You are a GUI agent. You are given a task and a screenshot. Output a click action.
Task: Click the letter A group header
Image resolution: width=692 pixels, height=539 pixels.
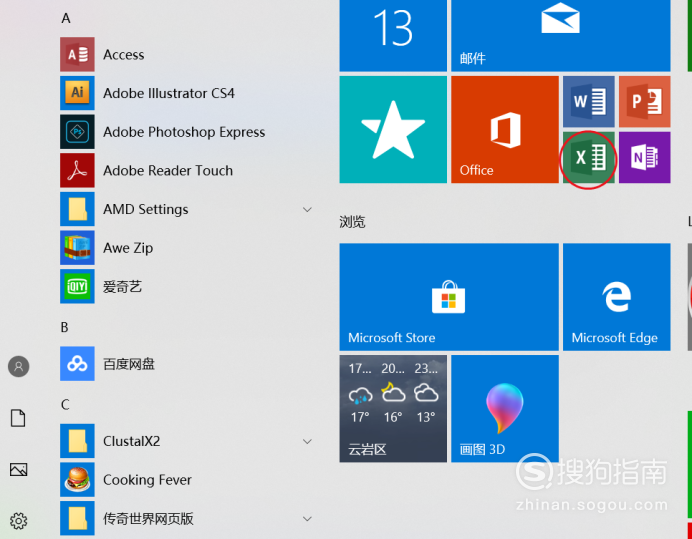[66, 18]
